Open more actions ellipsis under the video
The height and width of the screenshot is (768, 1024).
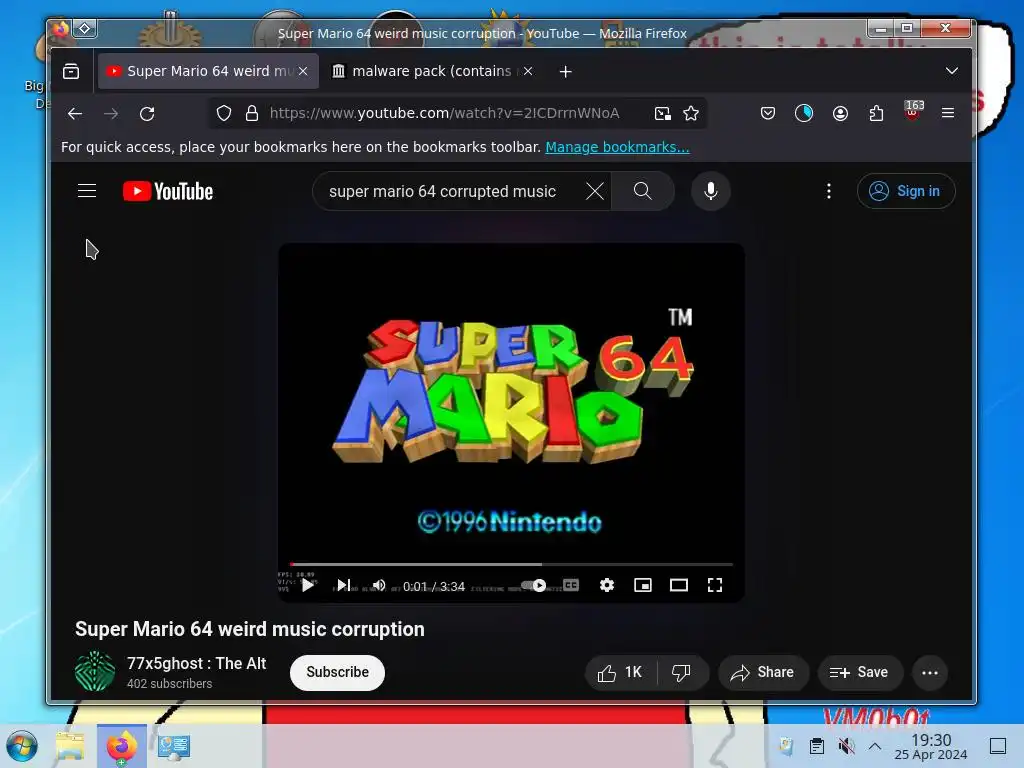tap(930, 673)
